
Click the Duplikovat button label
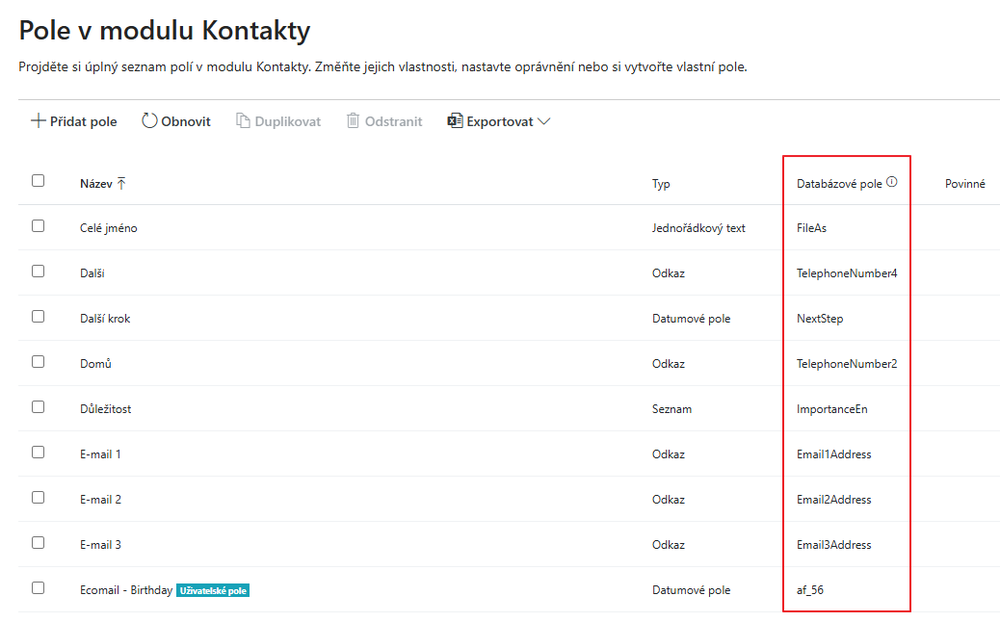pyautogui.click(x=288, y=121)
